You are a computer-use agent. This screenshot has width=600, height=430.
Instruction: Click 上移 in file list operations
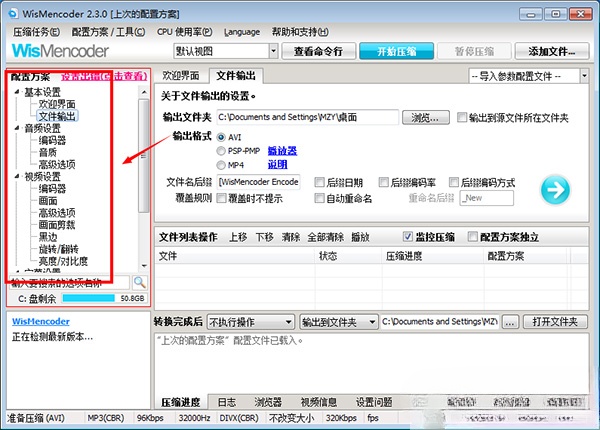pos(238,237)
